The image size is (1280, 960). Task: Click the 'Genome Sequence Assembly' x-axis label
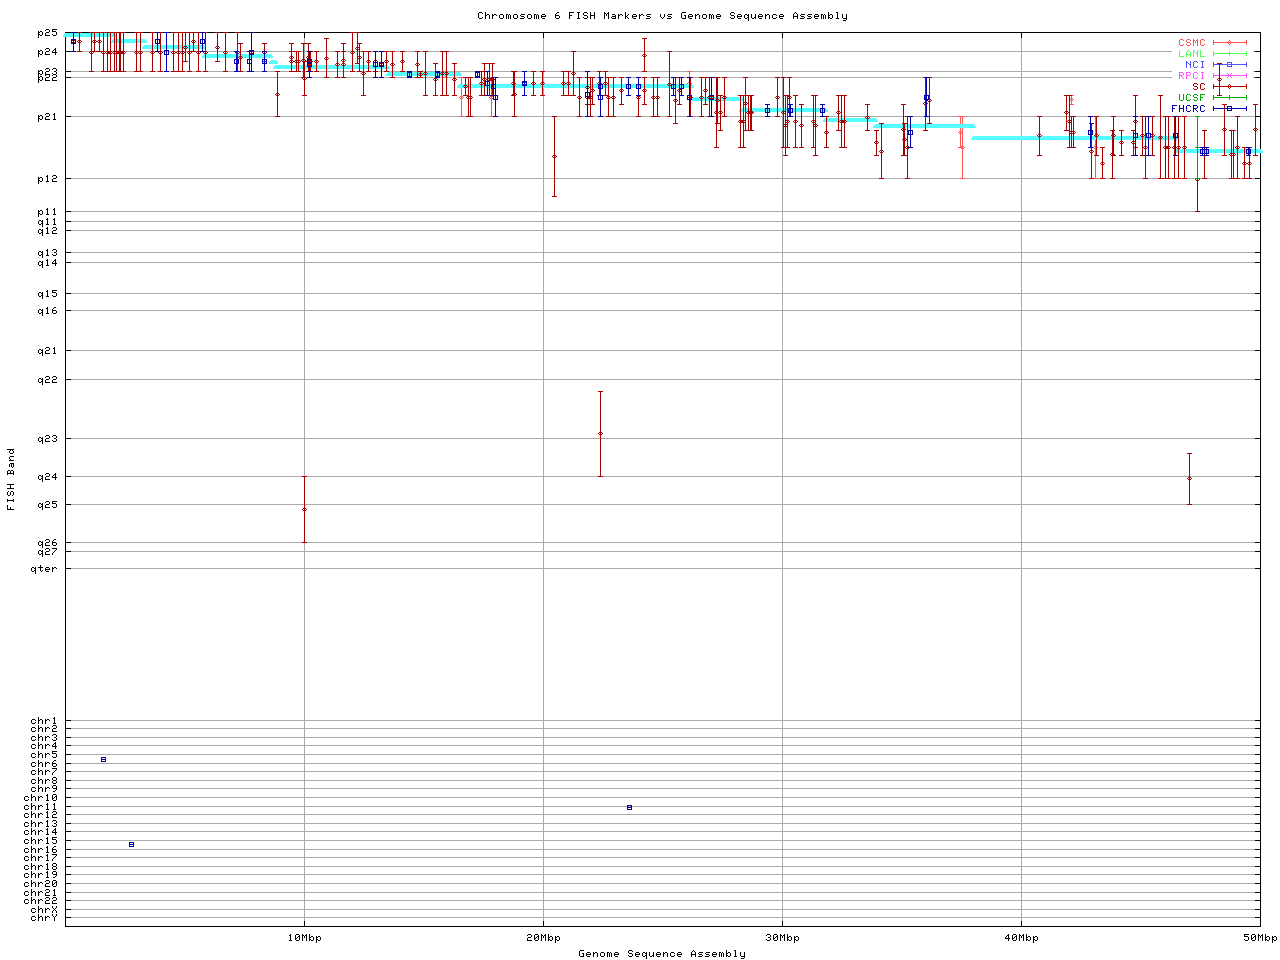pos(662,954)
